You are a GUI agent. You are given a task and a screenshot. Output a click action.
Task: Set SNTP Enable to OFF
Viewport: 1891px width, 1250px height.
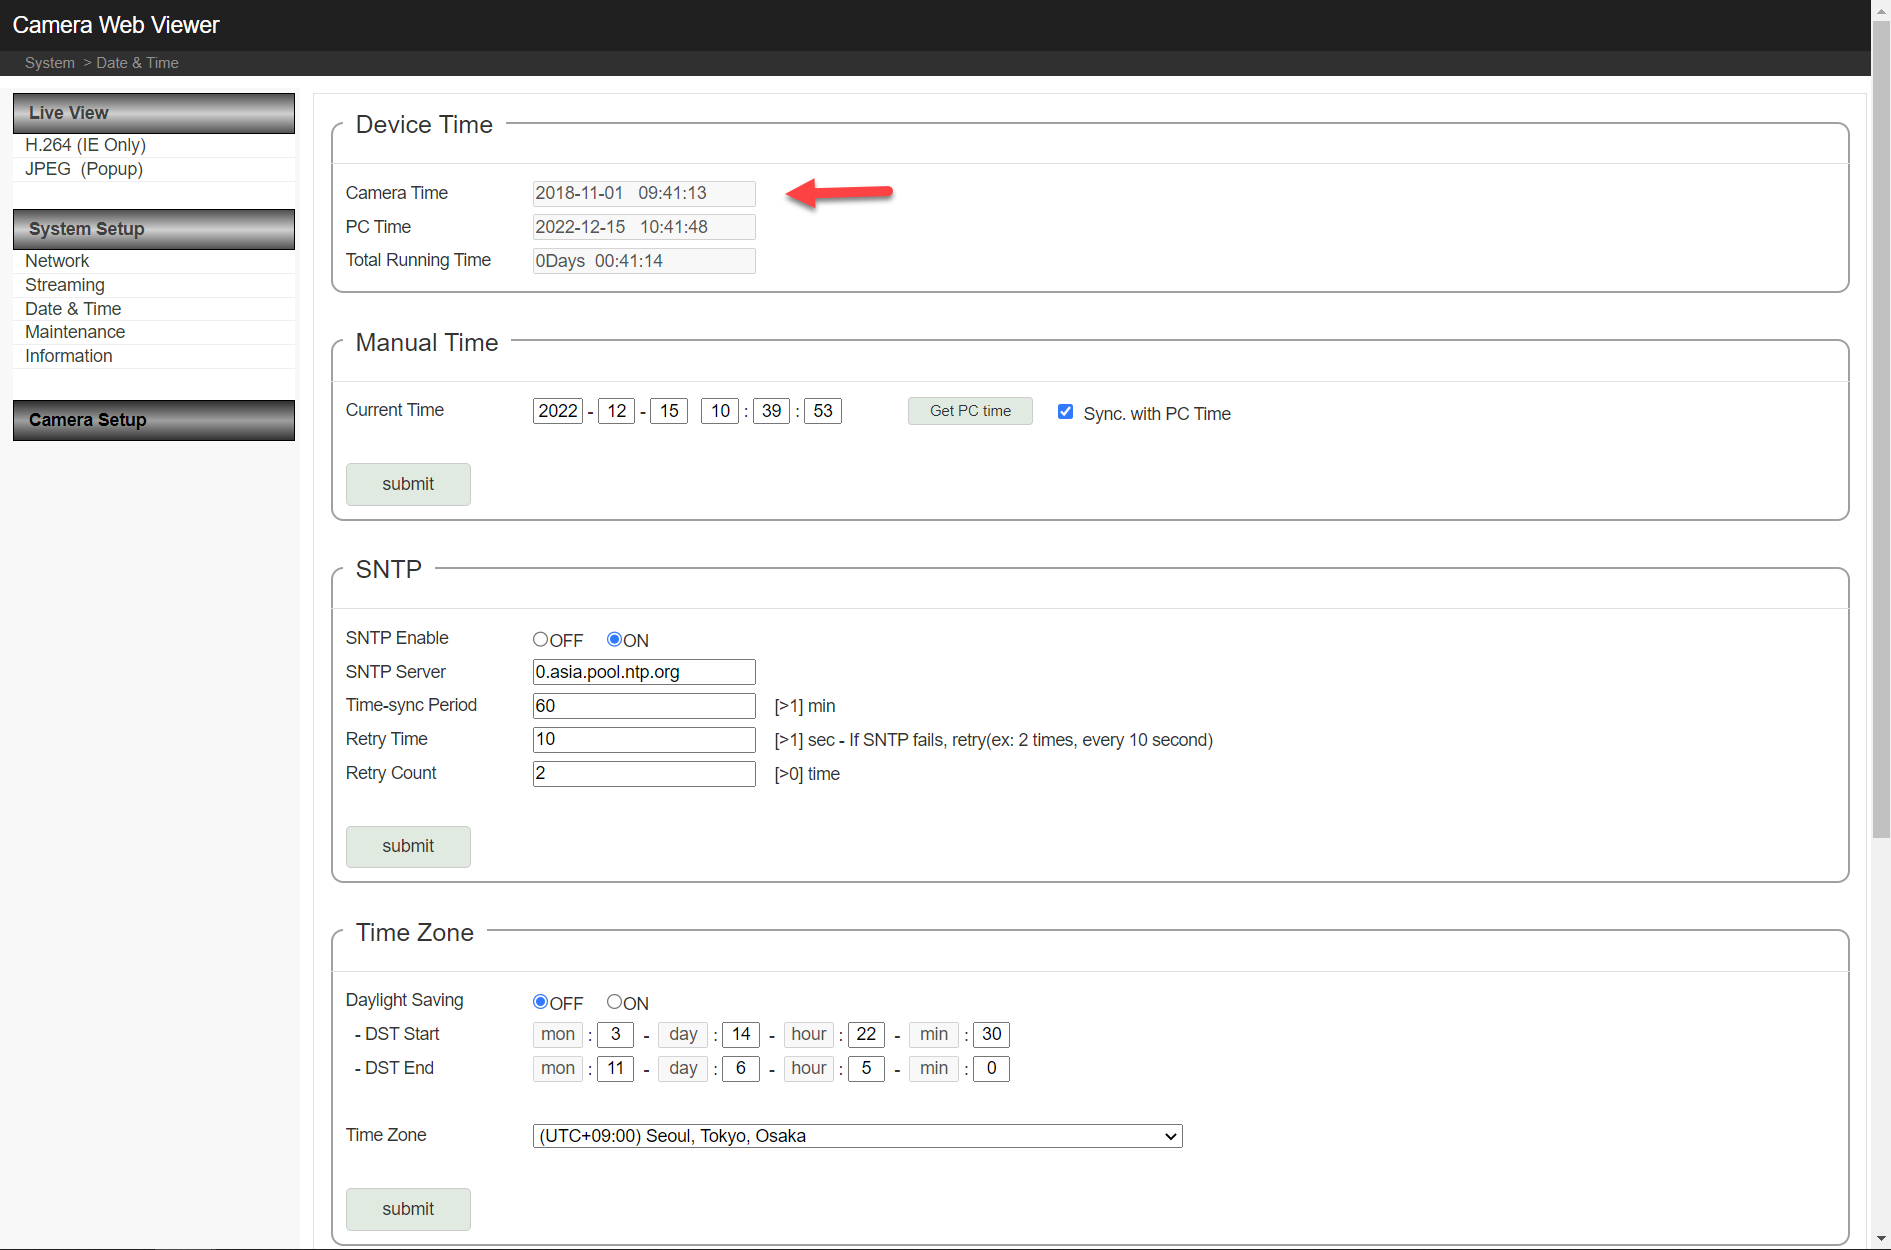540,639
